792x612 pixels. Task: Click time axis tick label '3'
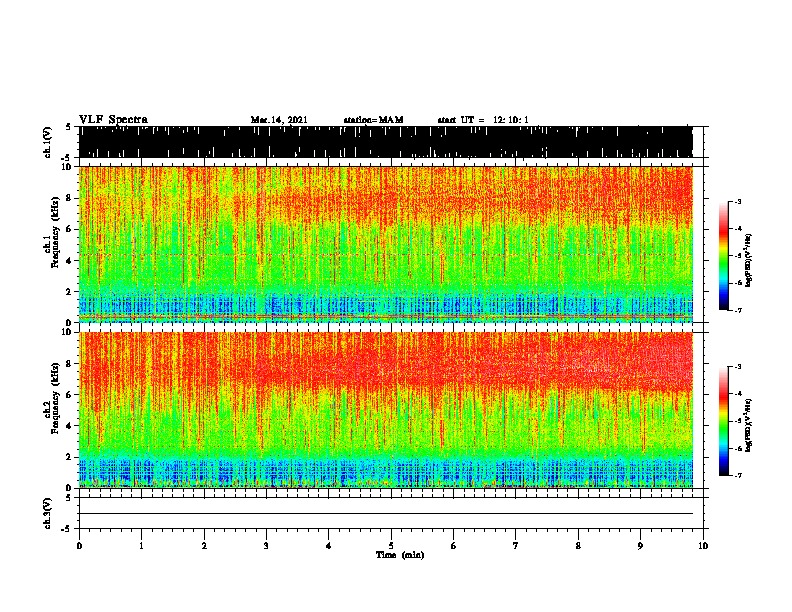pyautogui.click(x=266, y=546)
